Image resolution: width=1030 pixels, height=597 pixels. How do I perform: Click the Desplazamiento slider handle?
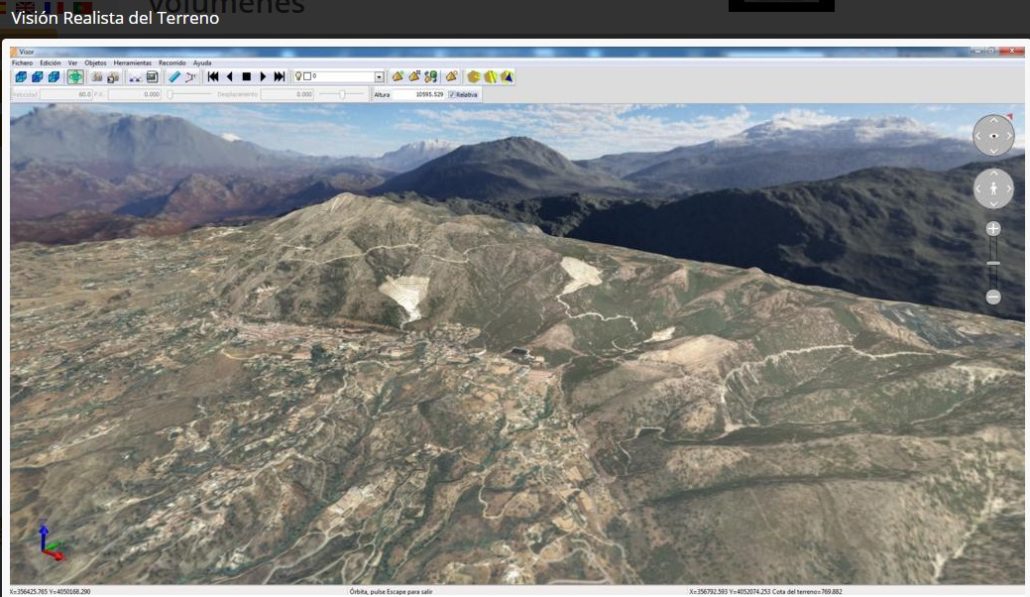342,94
